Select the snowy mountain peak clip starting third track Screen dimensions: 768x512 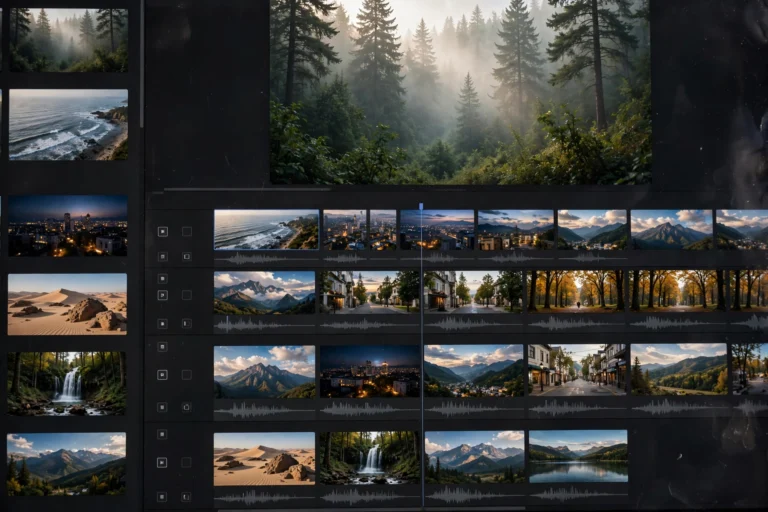click(264, 372)
